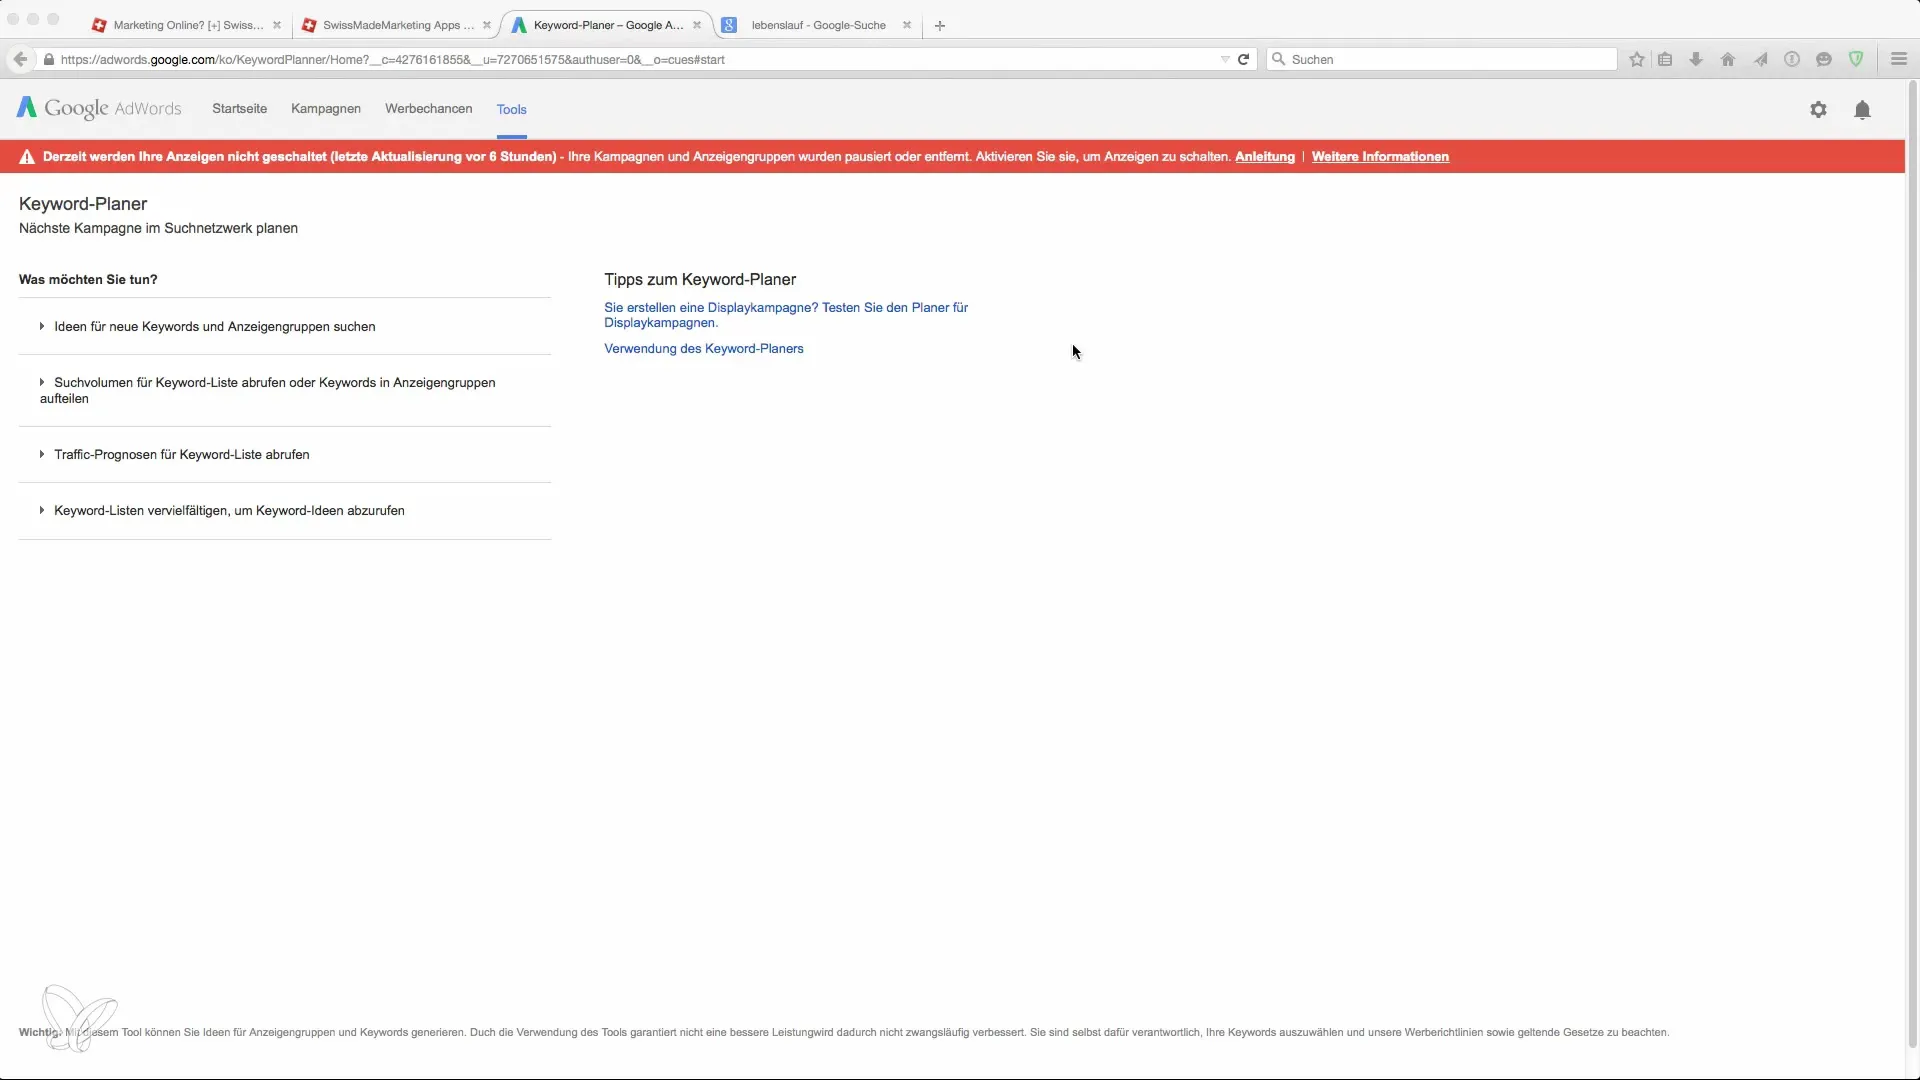Viewport: 1920px width, 1080px height.
Task: Click the green shield extension icon
Action: [1856, 59]
